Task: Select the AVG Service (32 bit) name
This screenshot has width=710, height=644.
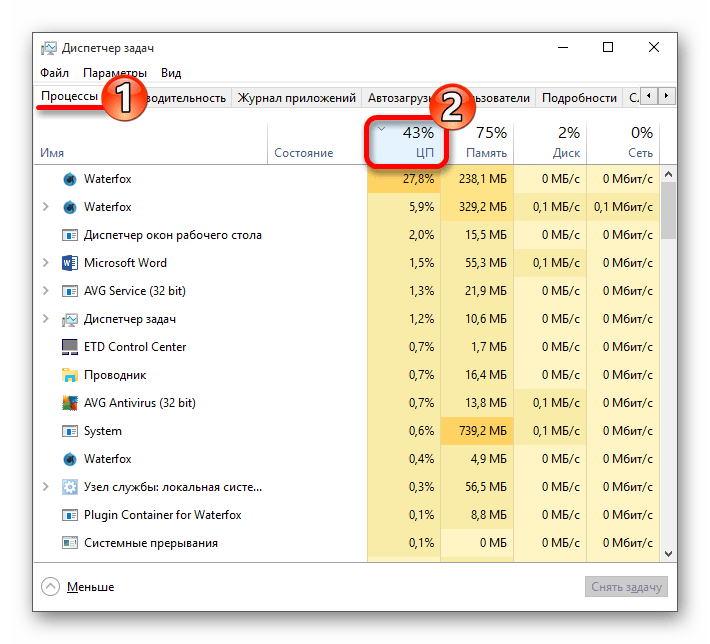Action: coord(135,291)
